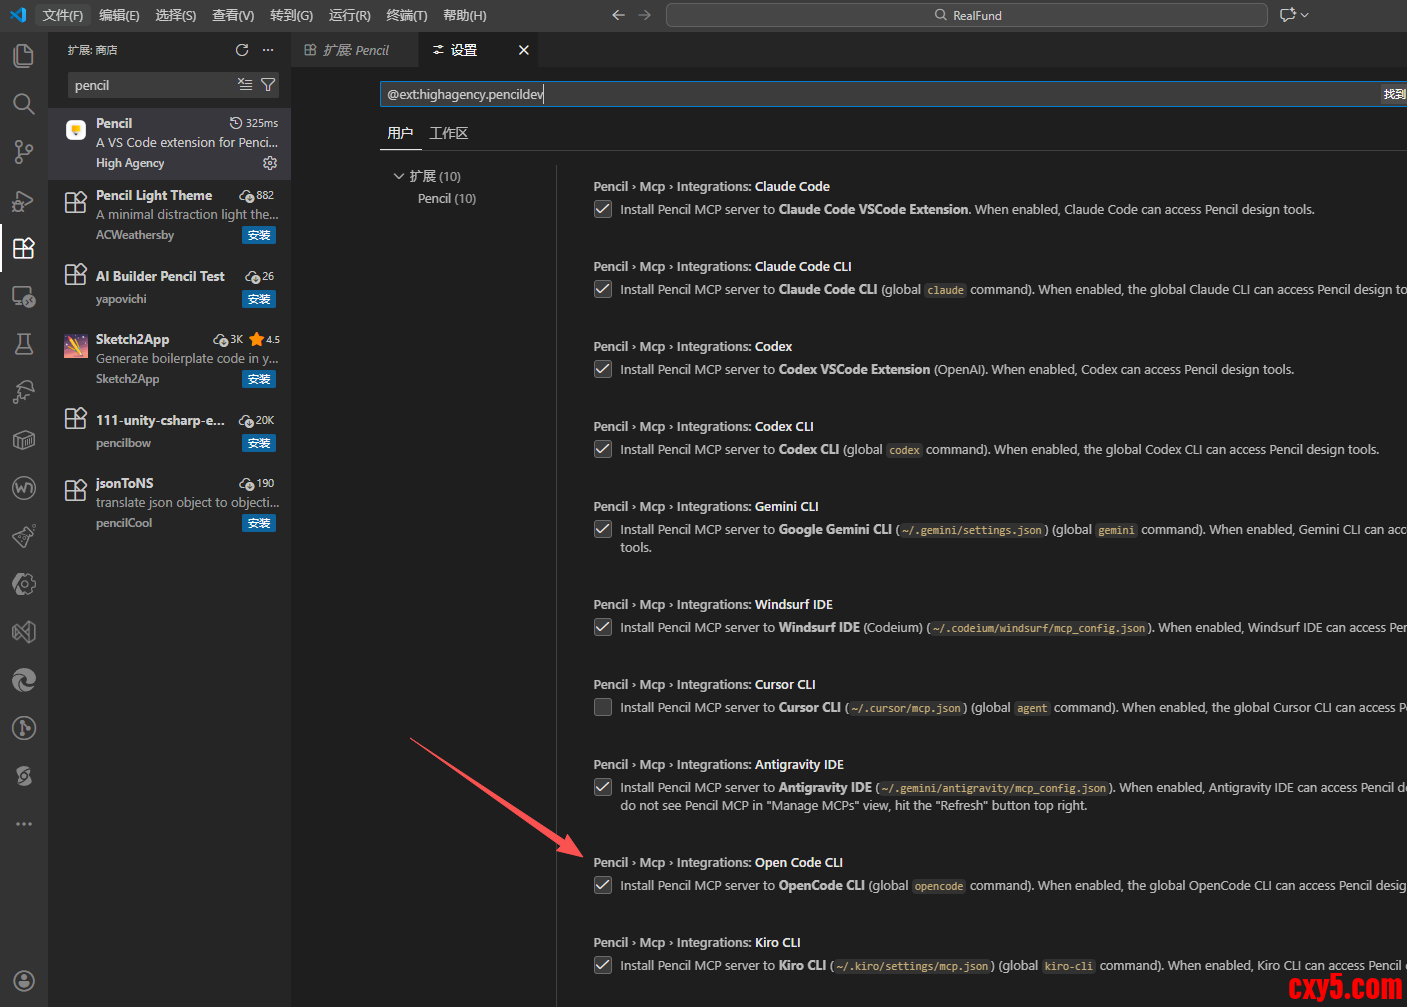Open extensions view more actions menu
The height and width of the screenshot is (1007, 1407).
point(268,50)
